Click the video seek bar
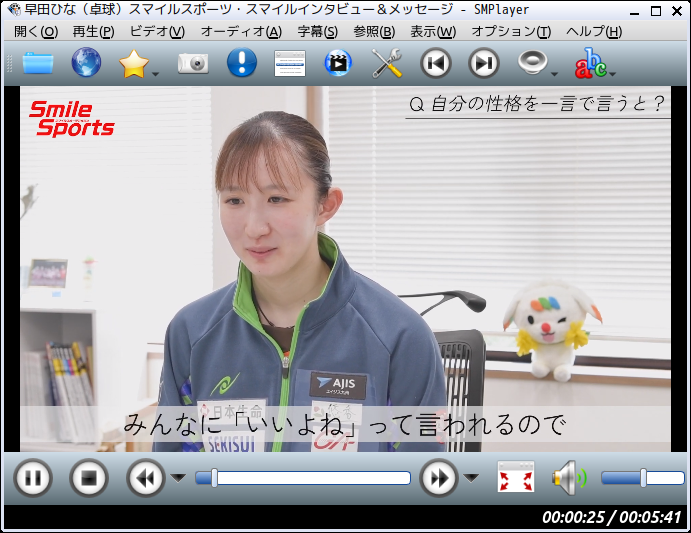 point(303,478)
